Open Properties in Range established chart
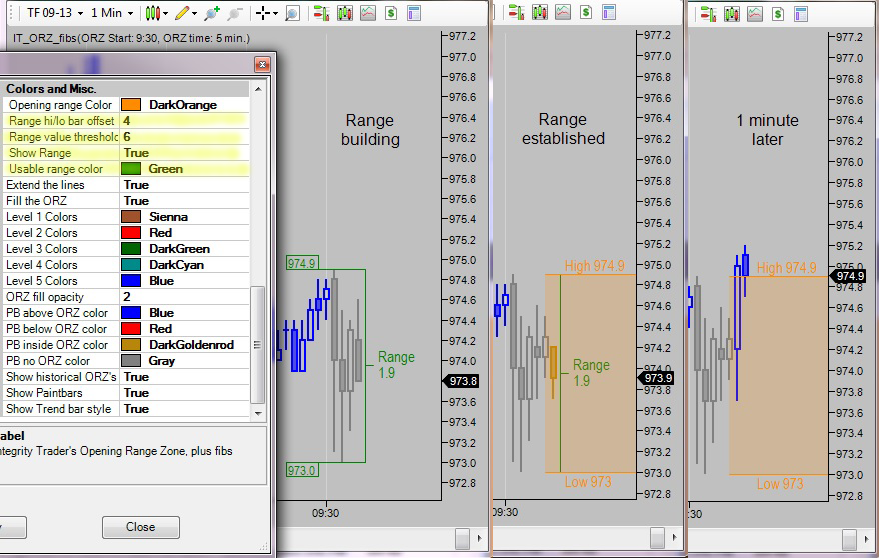This screenshot has height=558, width=879. [609, 12]
